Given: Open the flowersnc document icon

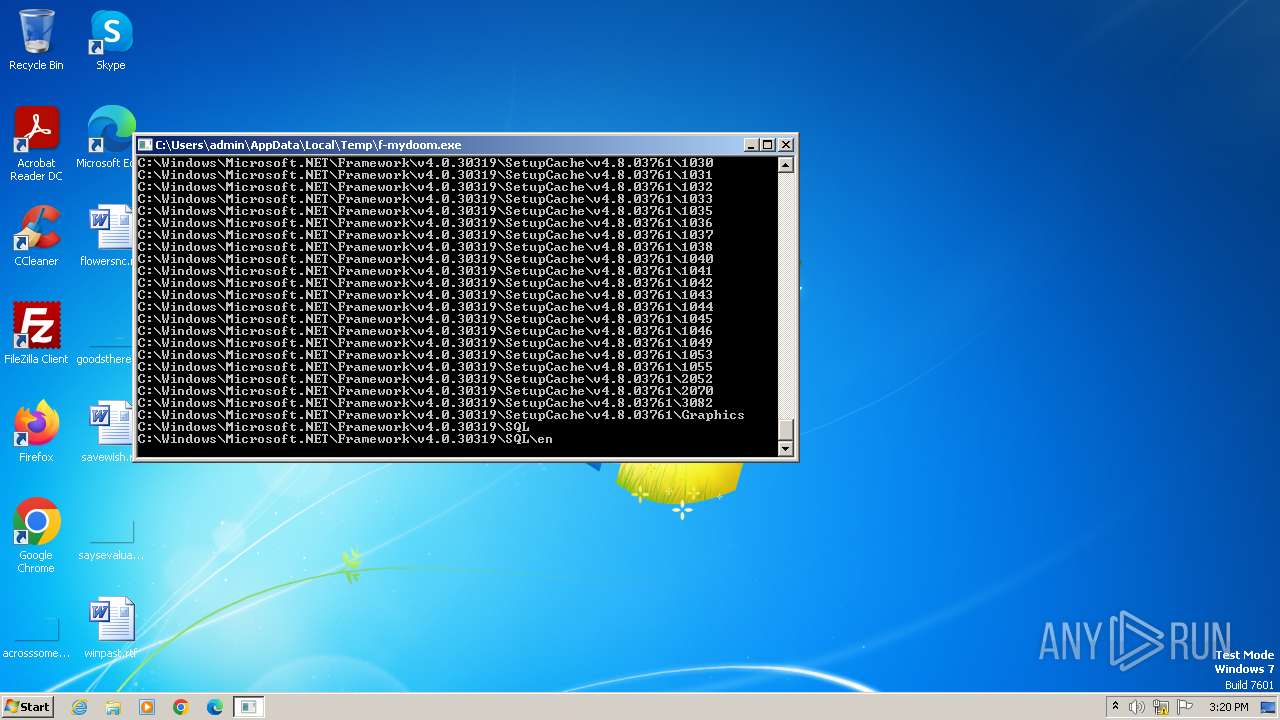Looking at the screenshot, I should pos(105,236).
